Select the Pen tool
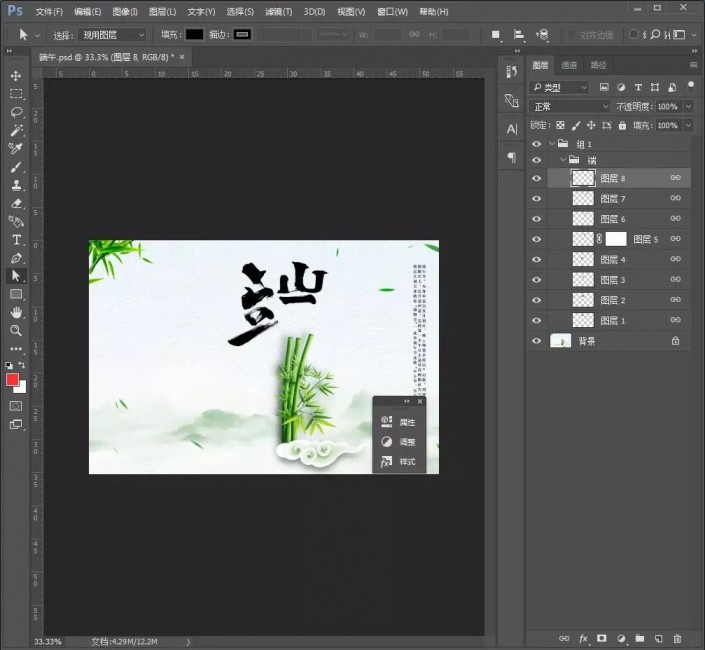This screenshot has height=650, width=705. (x=16, y=258)
